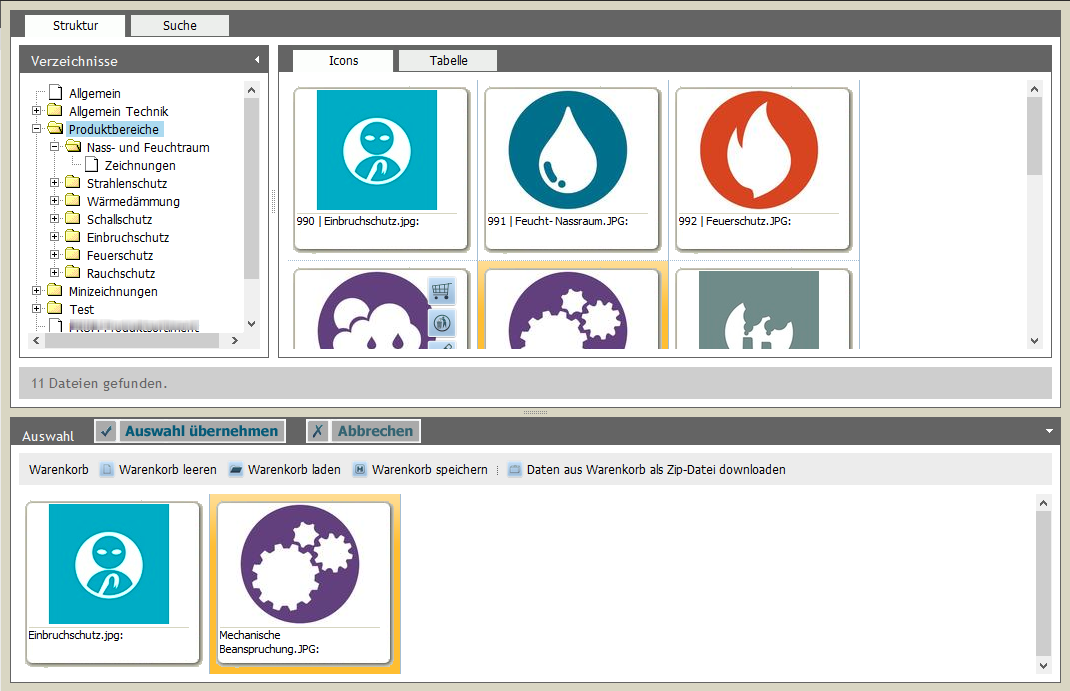Collapse the Produktbereiche folder
Viewport: 1070px width, 691px height.
point(37,129)
